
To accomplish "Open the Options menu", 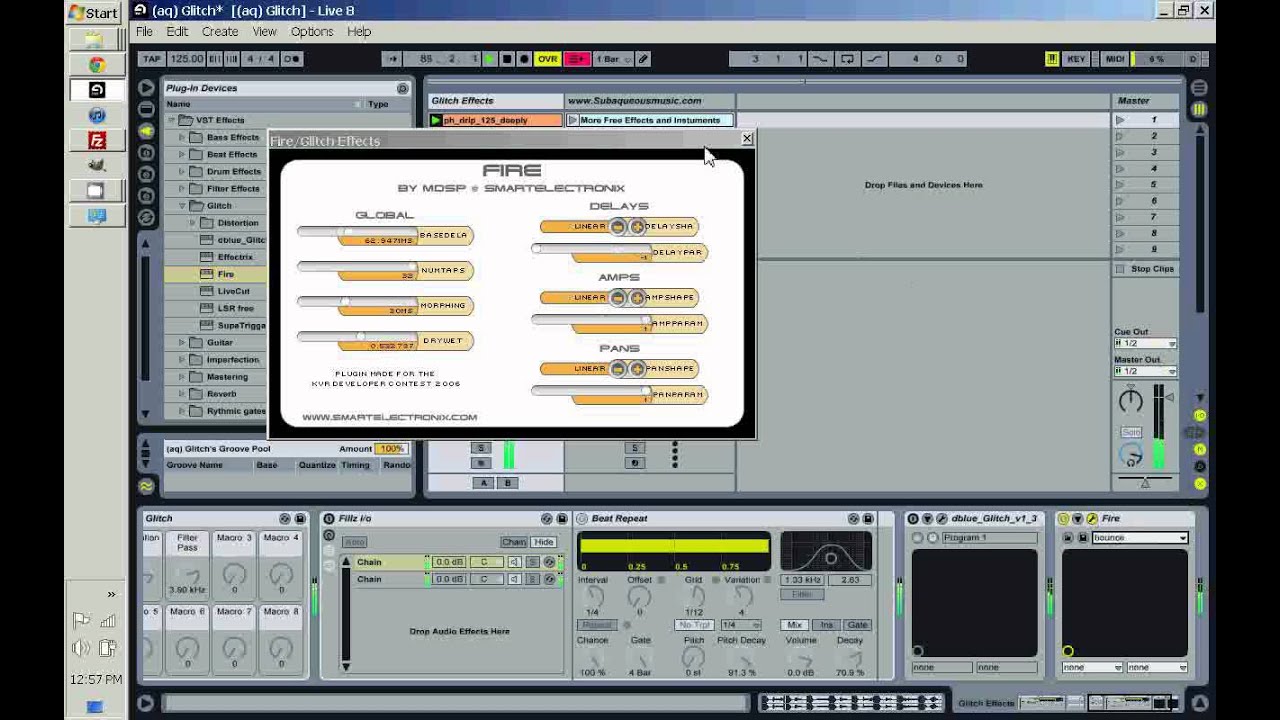I will point(312,32).
